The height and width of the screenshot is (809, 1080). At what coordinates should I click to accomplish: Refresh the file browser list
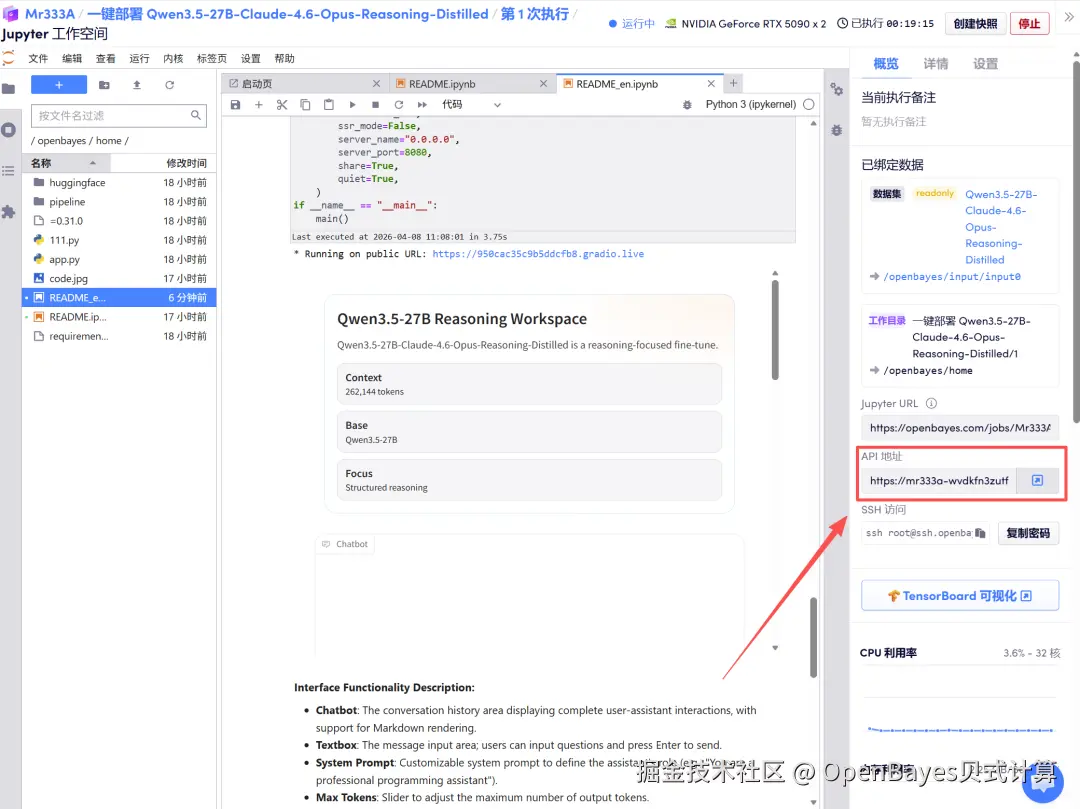coord(169,85)
